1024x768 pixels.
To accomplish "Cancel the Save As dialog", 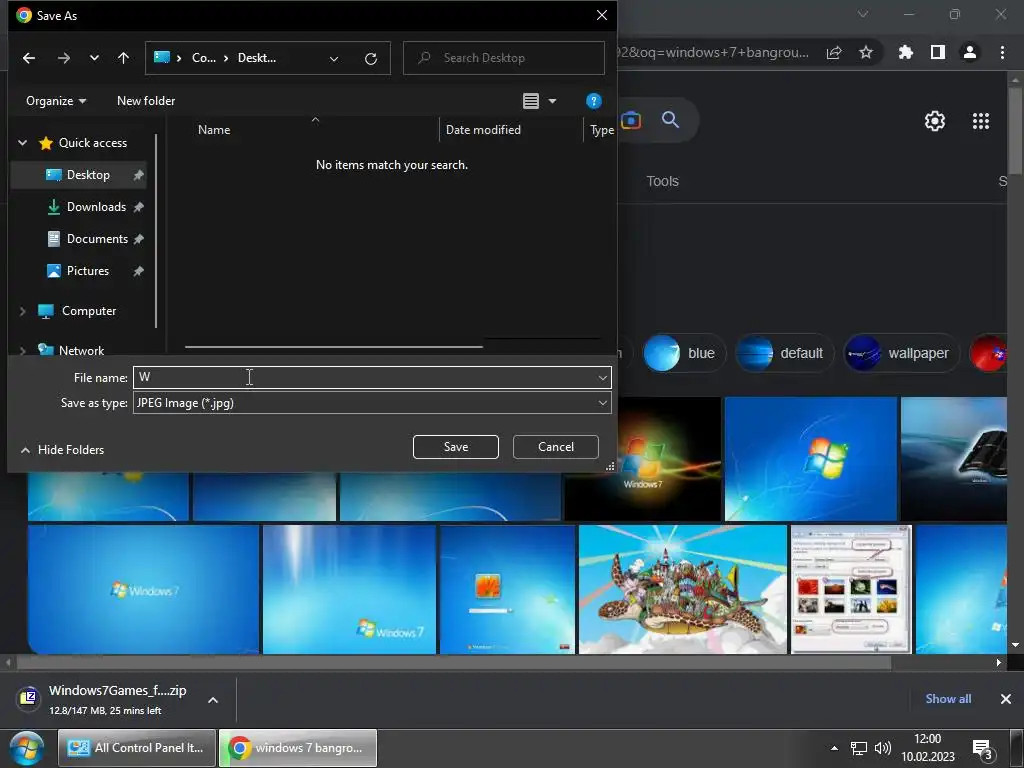I will click(x=556, y=447).
